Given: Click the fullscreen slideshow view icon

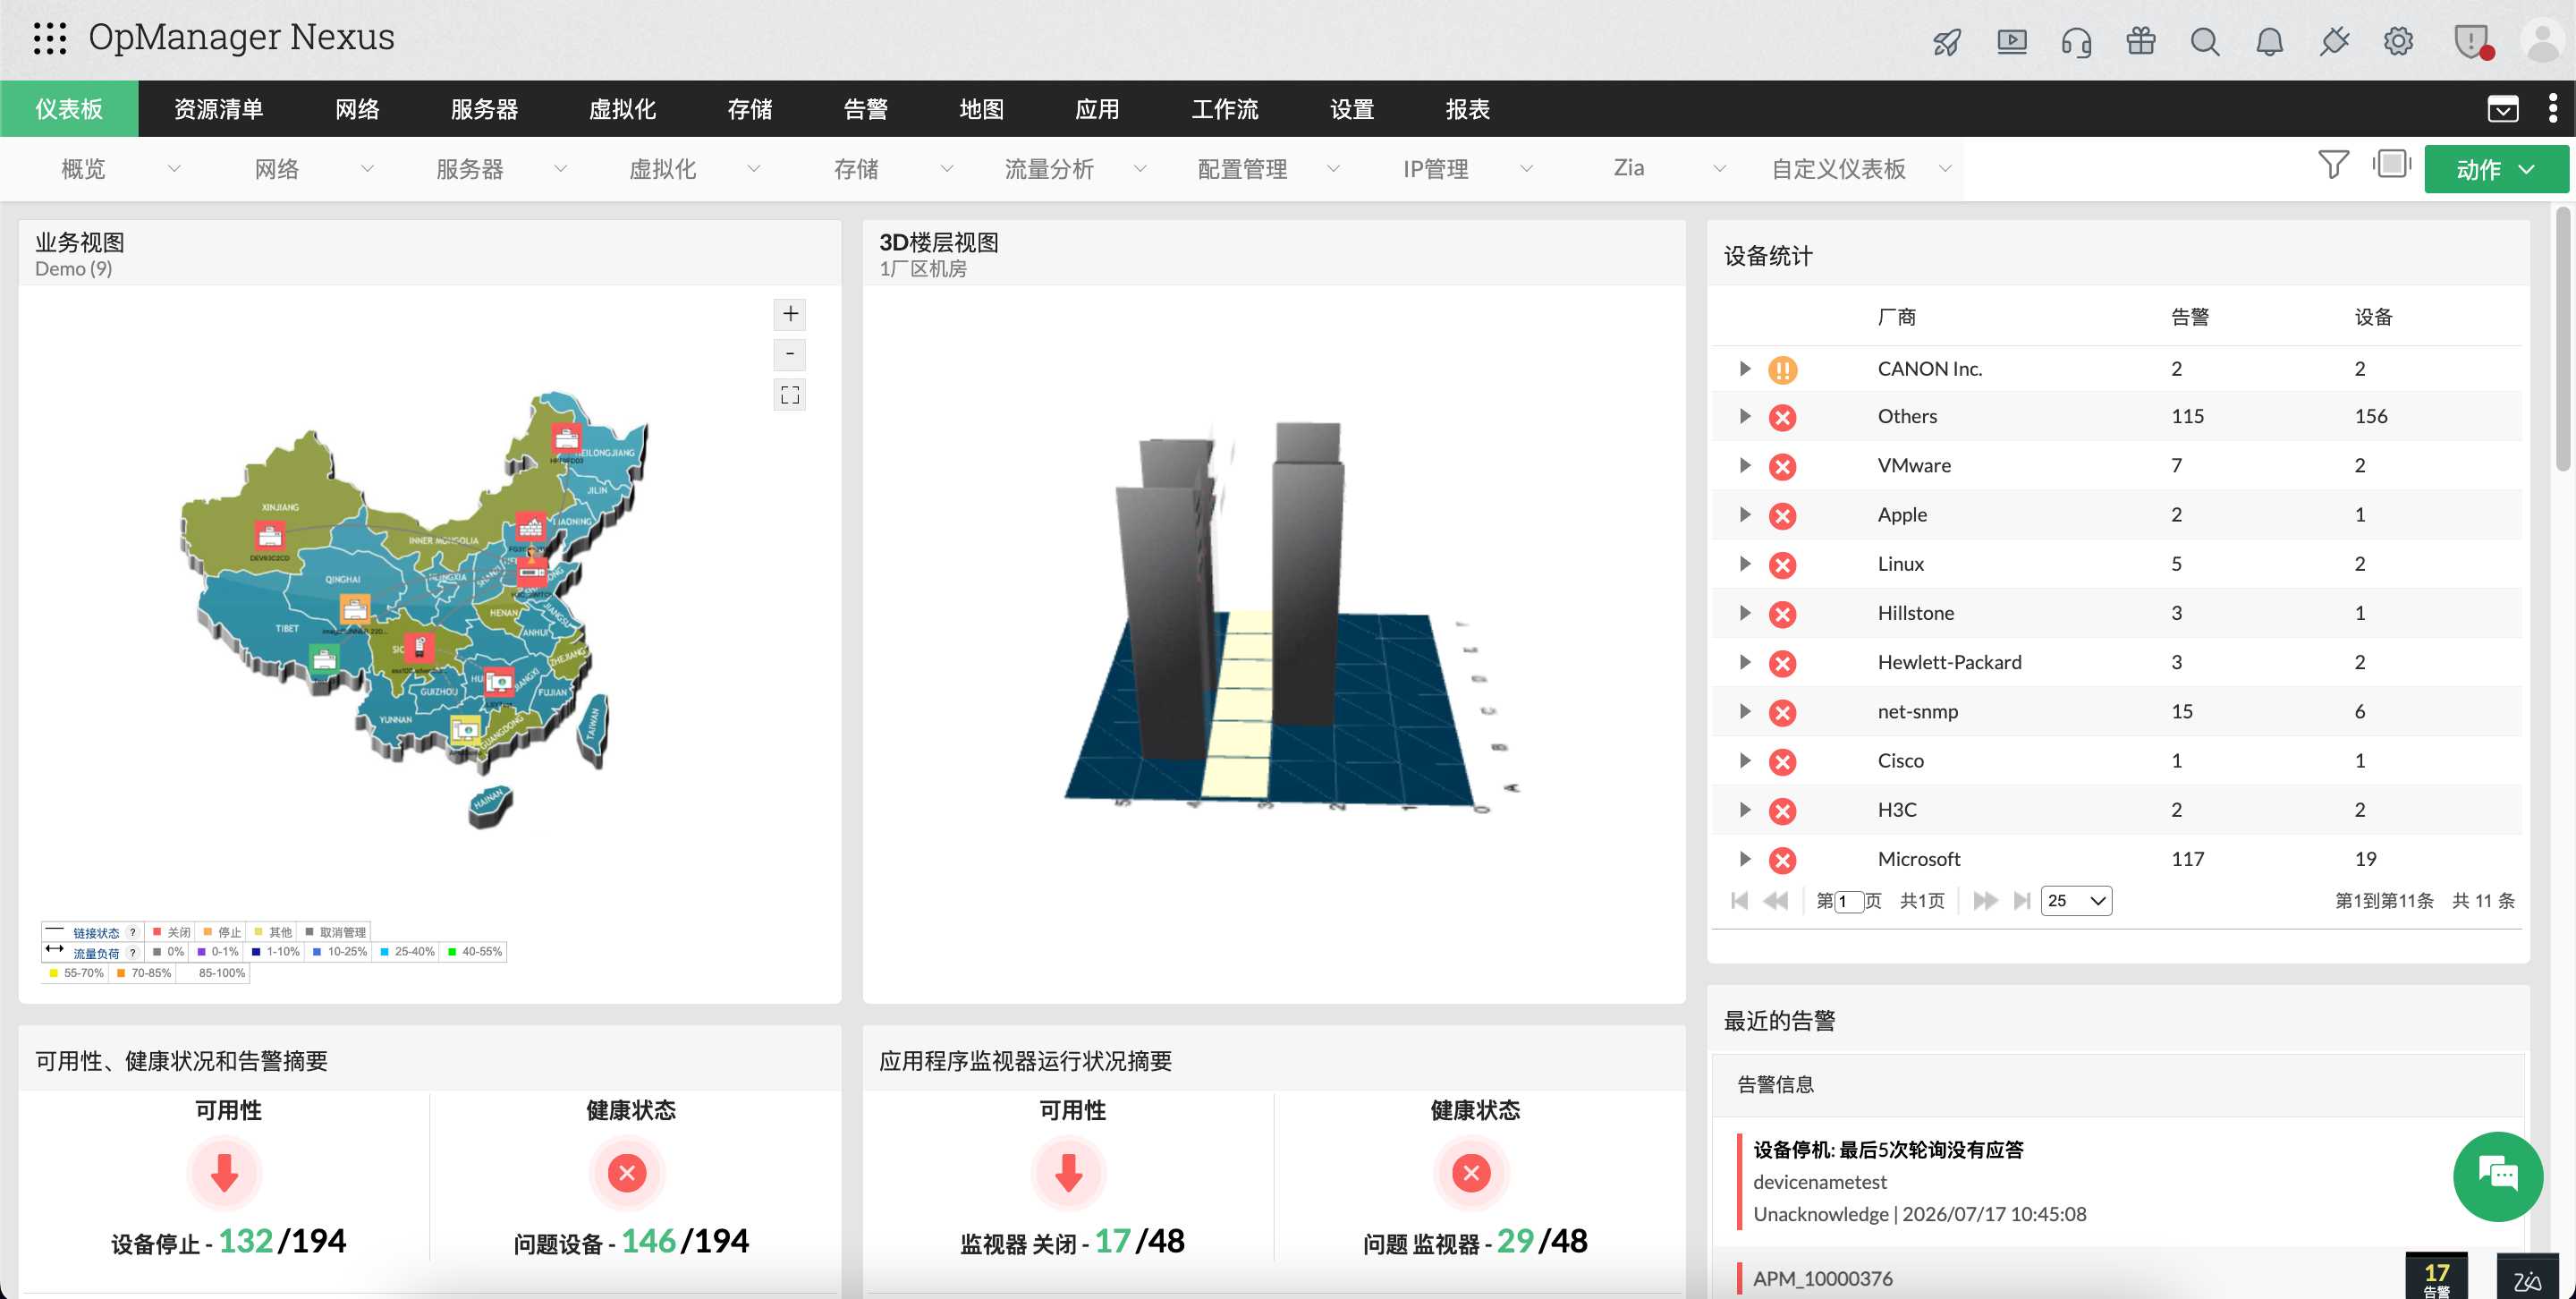Looking at the screenshot, I should click(2391, 164).
